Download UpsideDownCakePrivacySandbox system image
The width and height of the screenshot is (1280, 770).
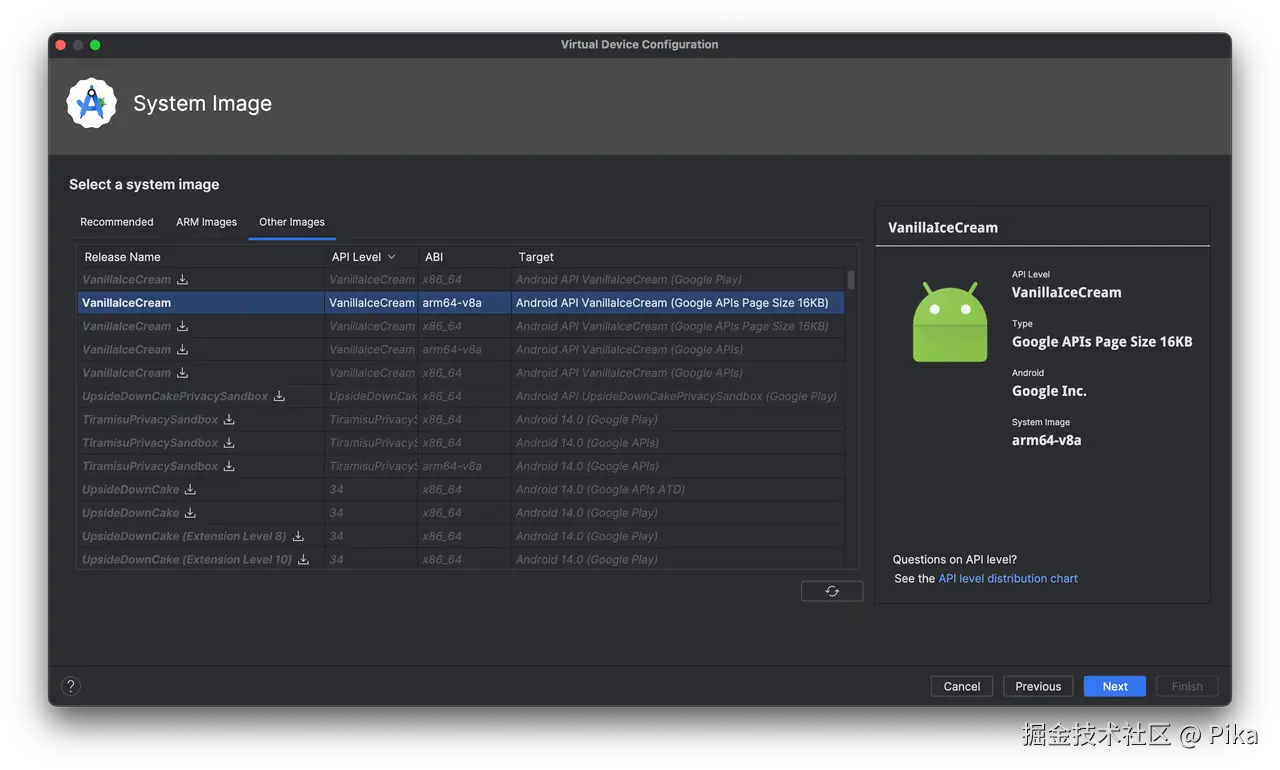279,396
